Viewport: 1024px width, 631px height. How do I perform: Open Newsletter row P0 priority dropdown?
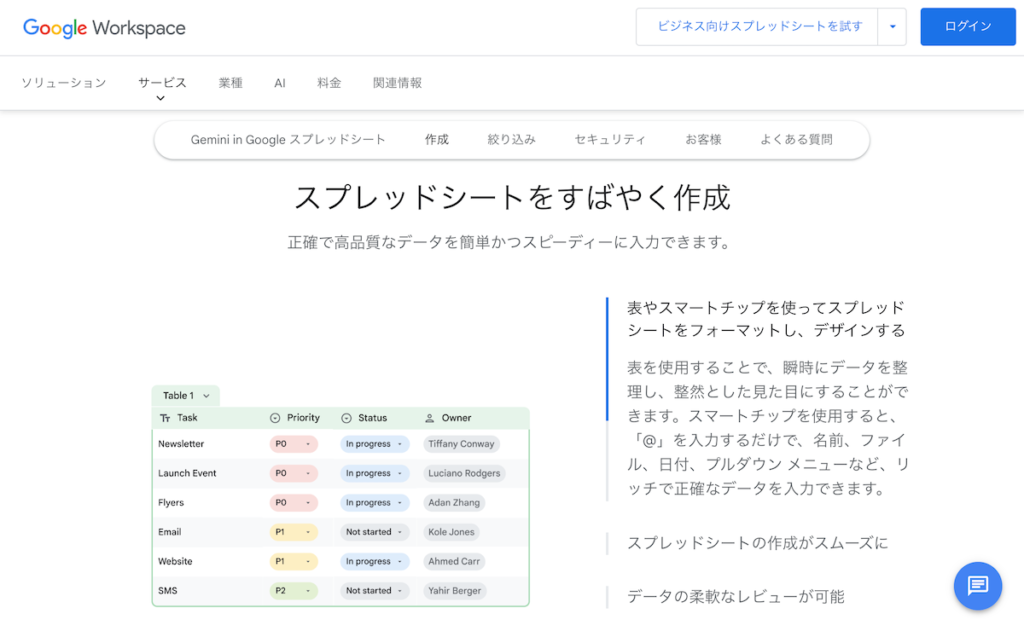tap(293, 444)
